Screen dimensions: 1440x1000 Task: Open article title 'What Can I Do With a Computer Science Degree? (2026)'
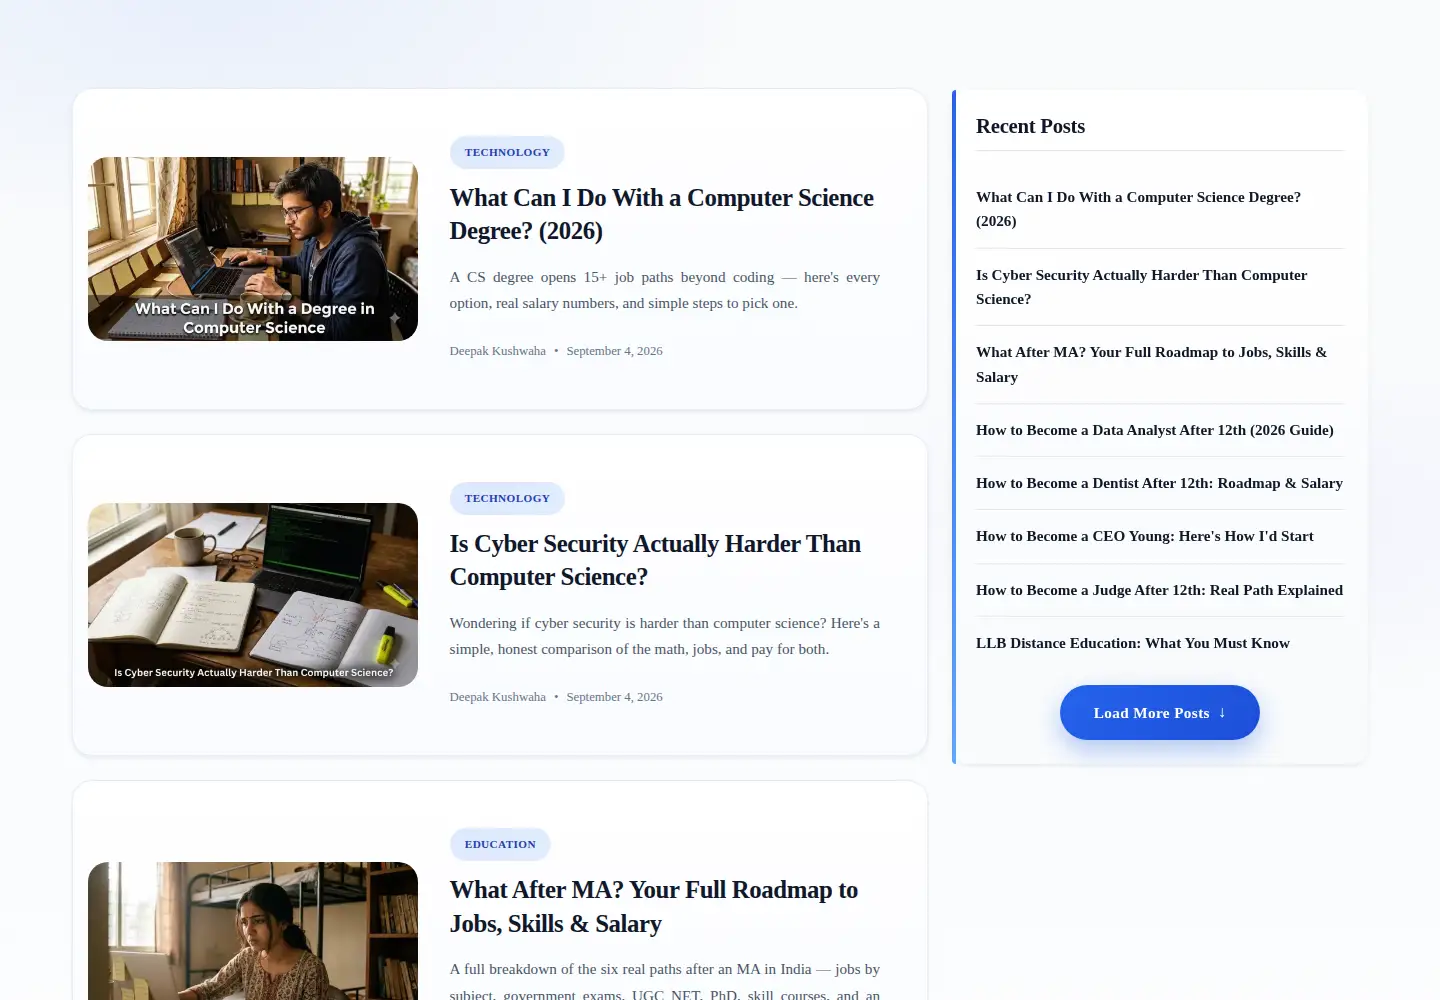tap(661, 214)
